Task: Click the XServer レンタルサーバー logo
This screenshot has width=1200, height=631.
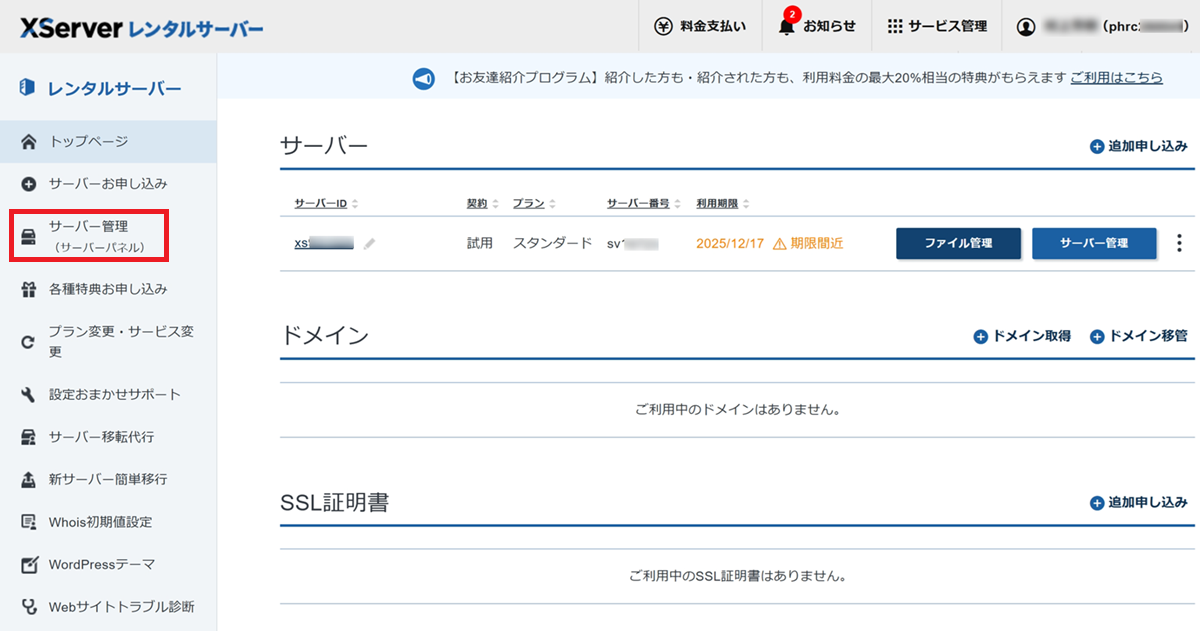Action: pos(142,28)
